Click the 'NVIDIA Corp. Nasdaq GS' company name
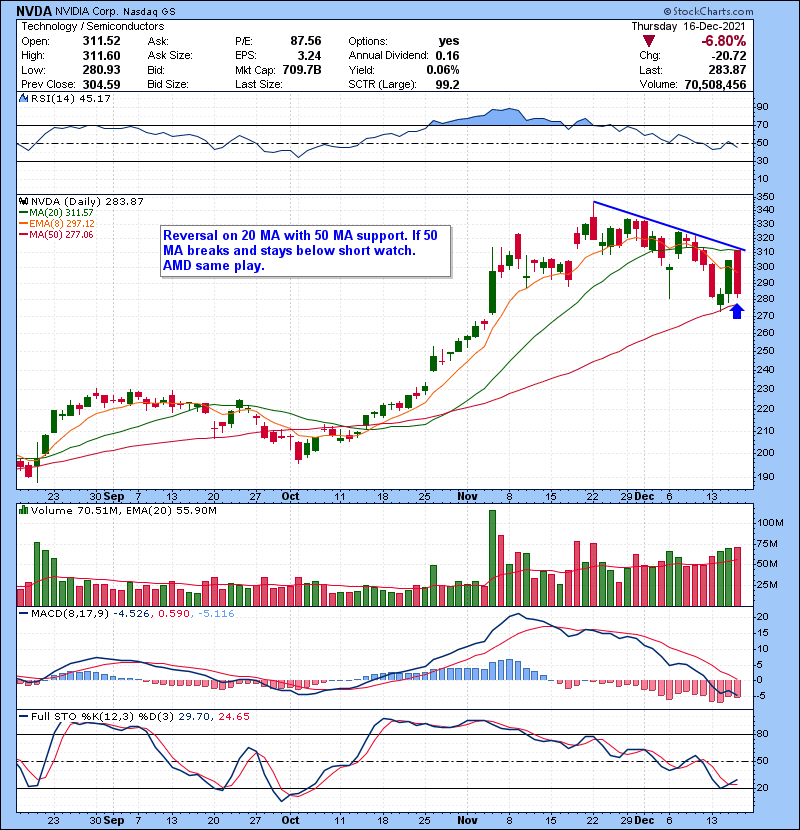 pos(115,11)
